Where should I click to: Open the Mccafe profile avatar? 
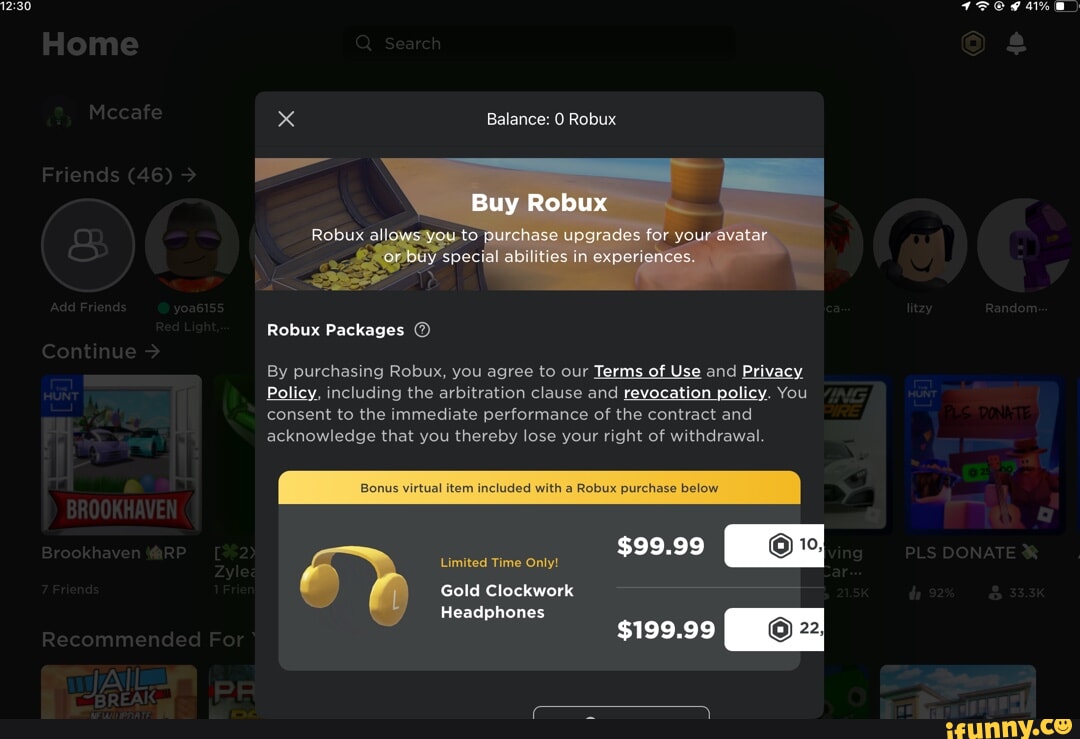click(x=59, y=113)
